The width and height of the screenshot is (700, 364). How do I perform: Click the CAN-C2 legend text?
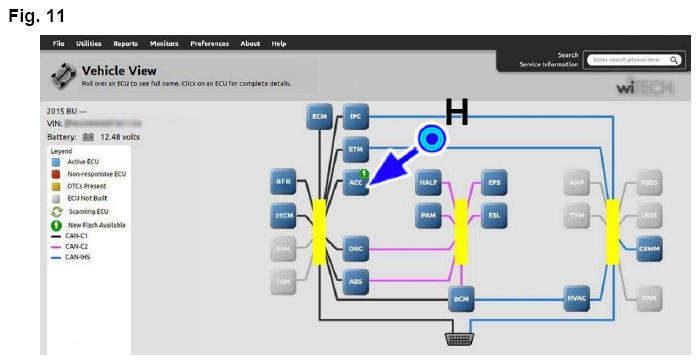tap(77, 247)
